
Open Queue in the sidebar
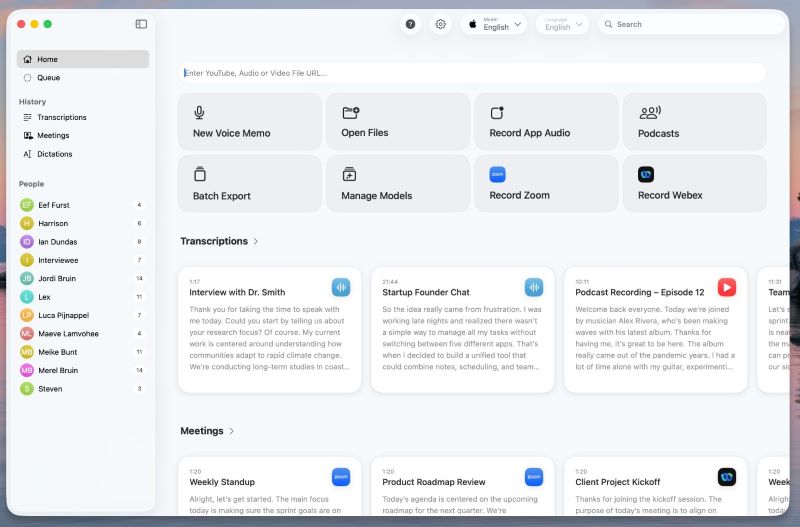(x=83, y=78)
